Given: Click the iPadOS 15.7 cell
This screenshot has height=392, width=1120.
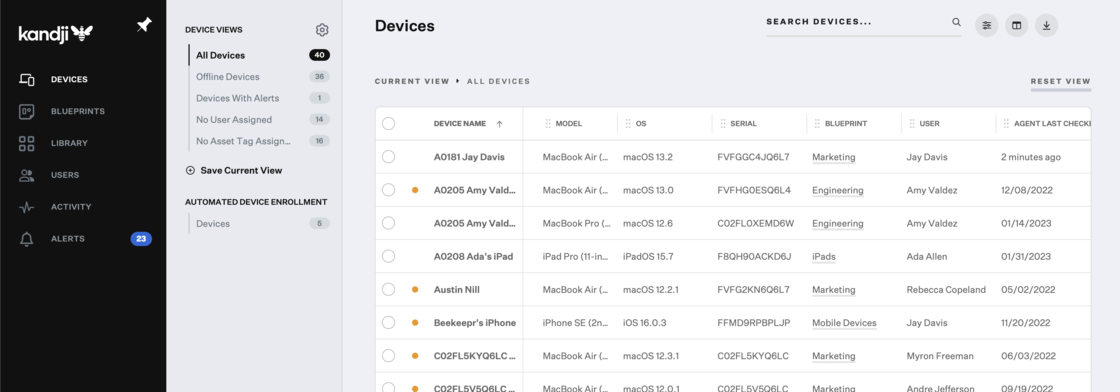Looking at the screenshot, I should [648, 256].
